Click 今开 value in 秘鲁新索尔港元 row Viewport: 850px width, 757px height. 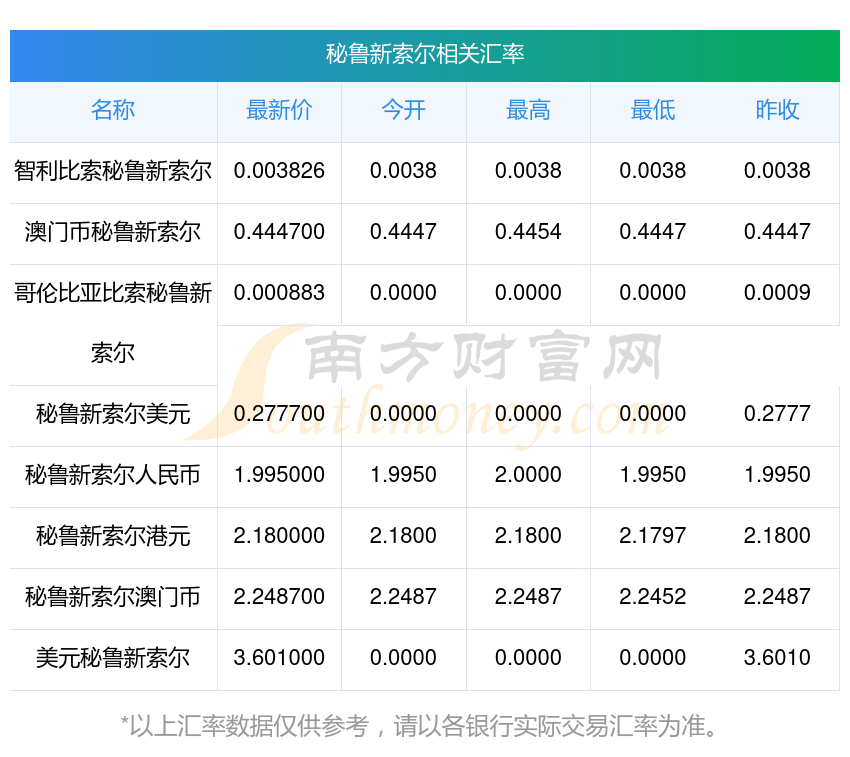(403, 536)
